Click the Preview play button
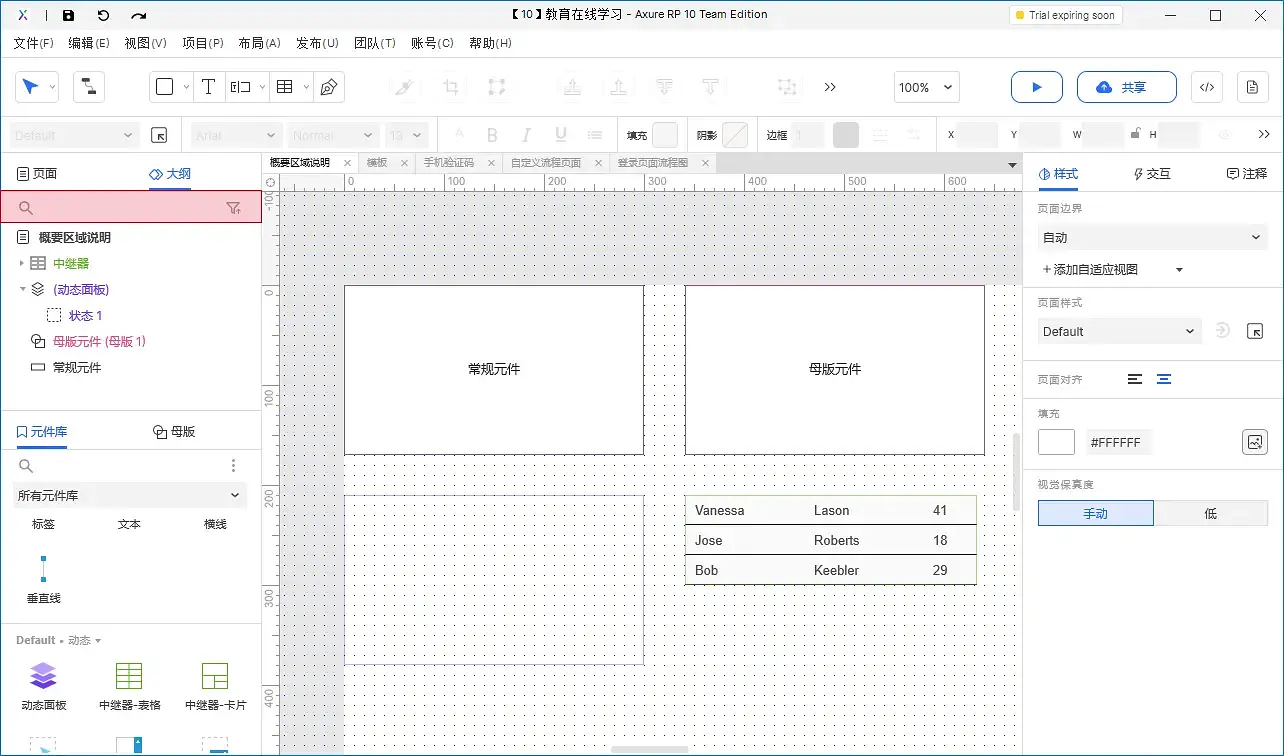Viewport: 1284px width, 756px height. tap(1036, 87)
